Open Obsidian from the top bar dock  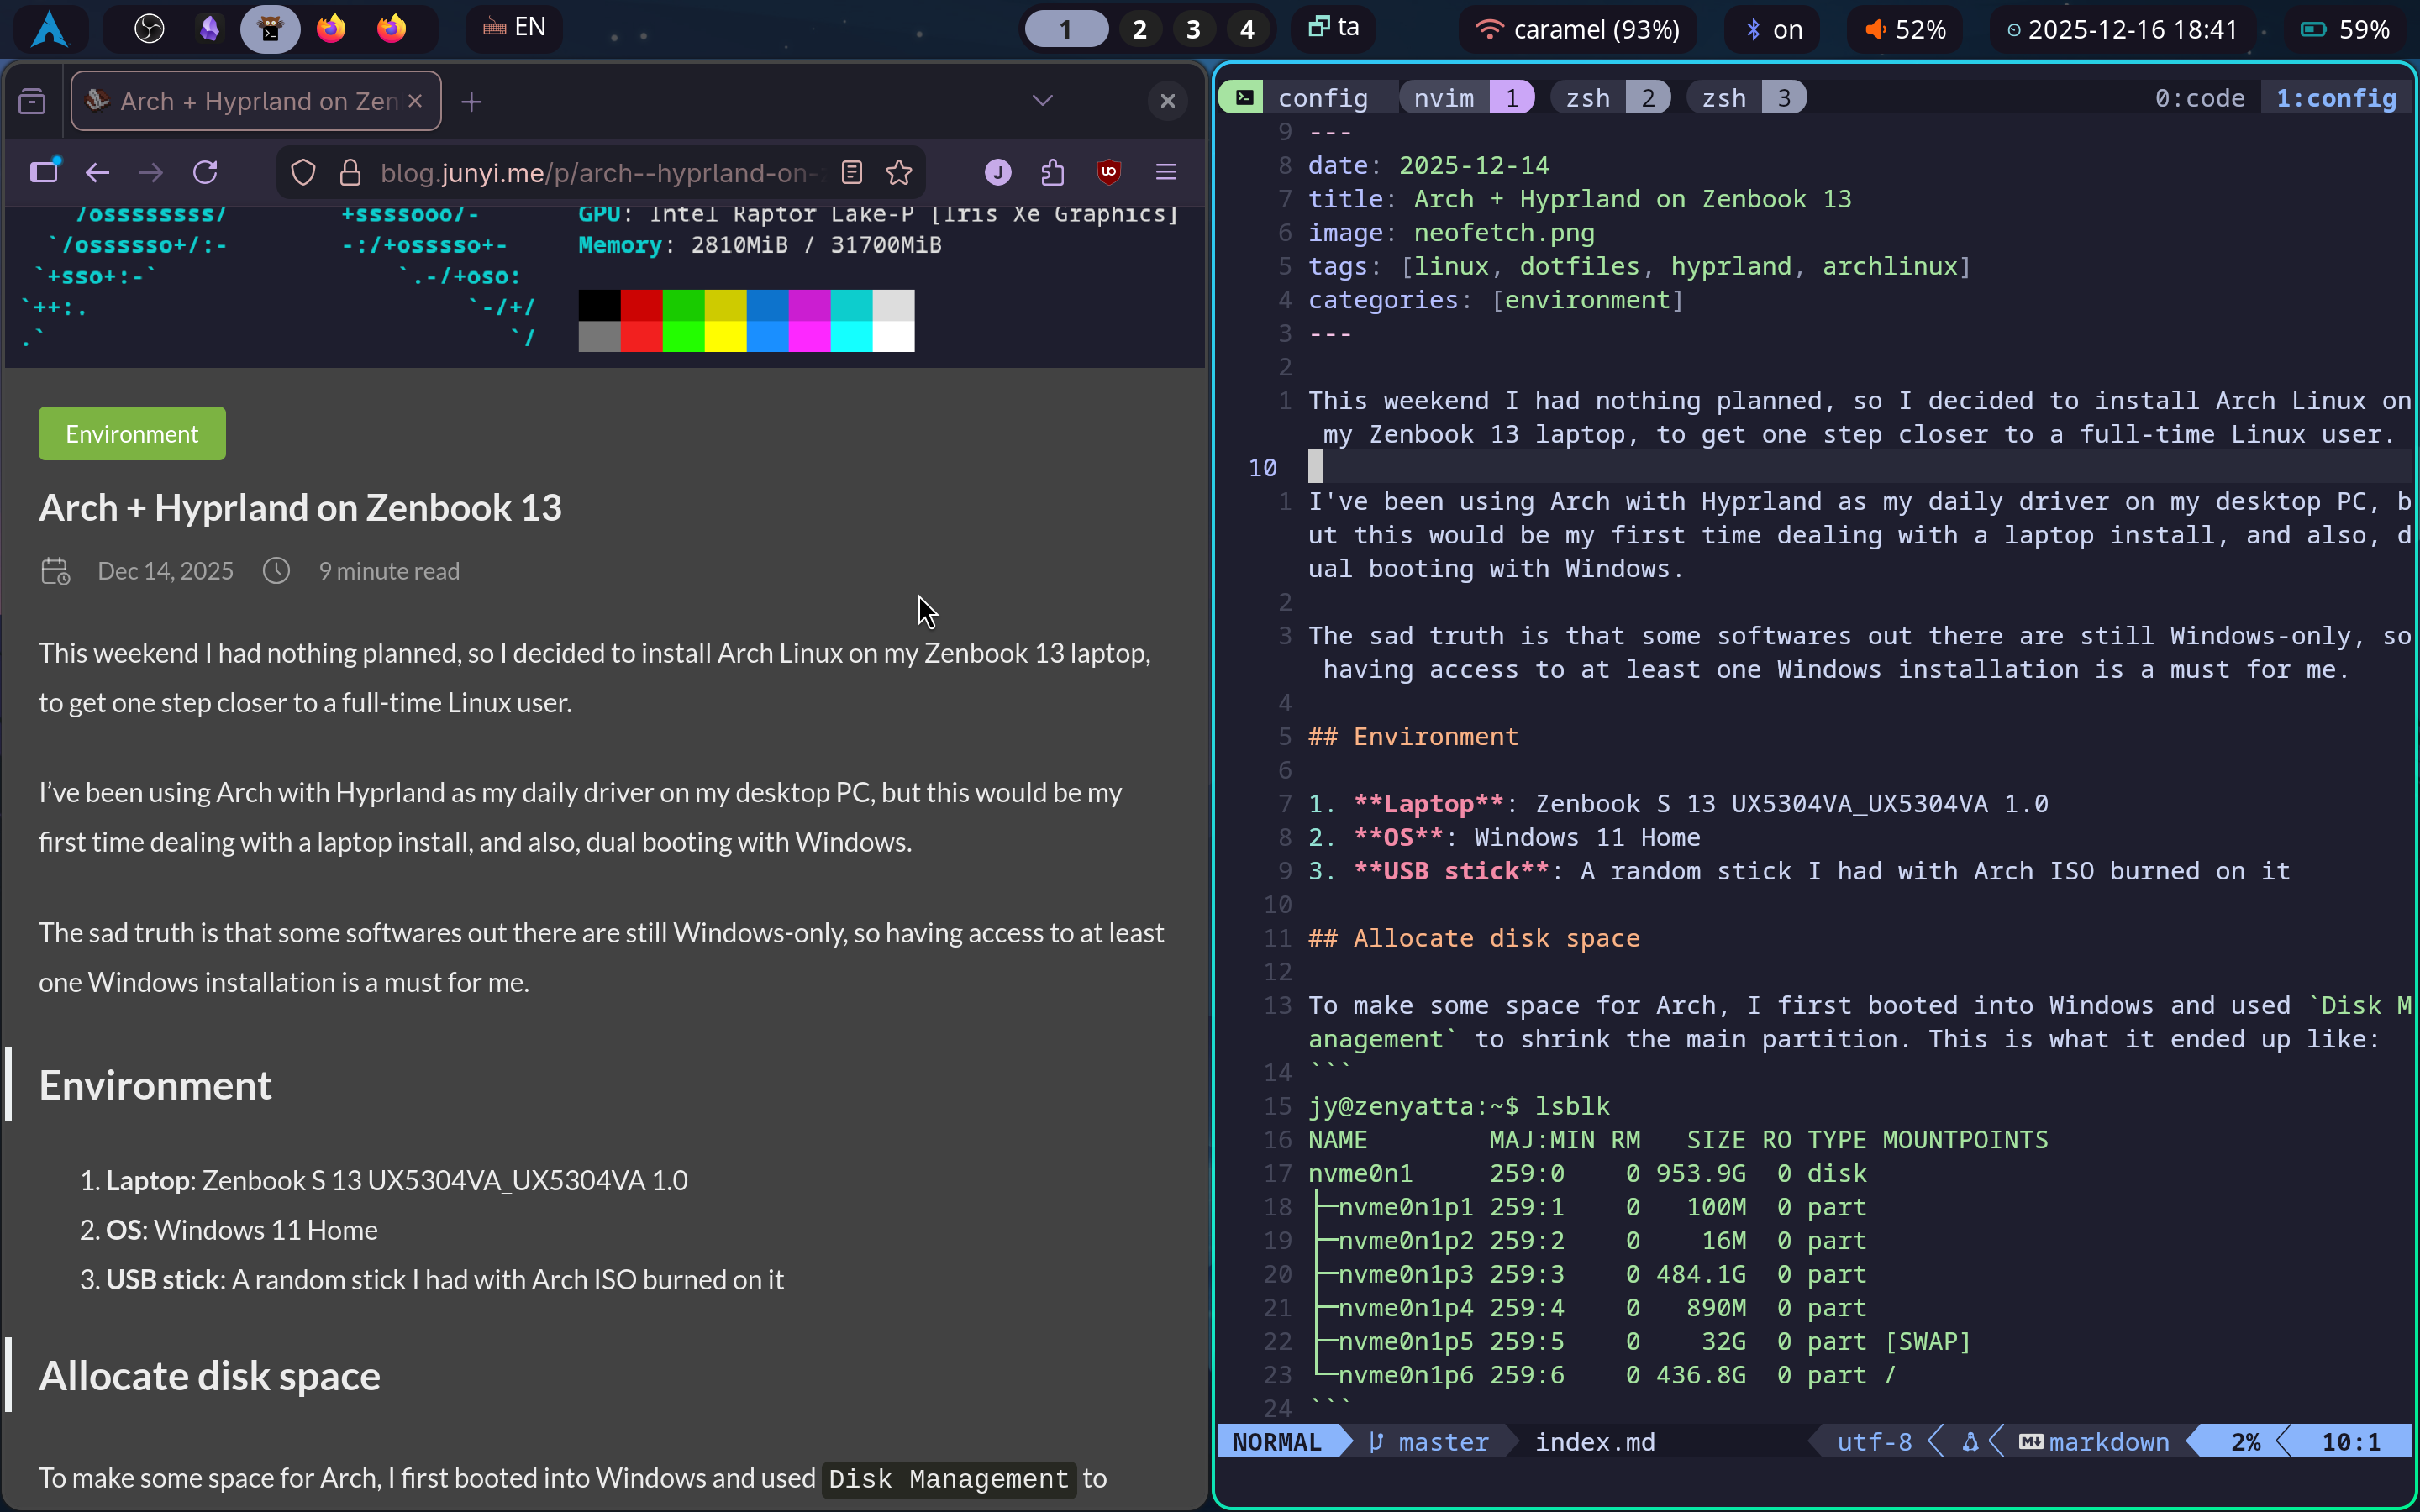coord(209,29)
